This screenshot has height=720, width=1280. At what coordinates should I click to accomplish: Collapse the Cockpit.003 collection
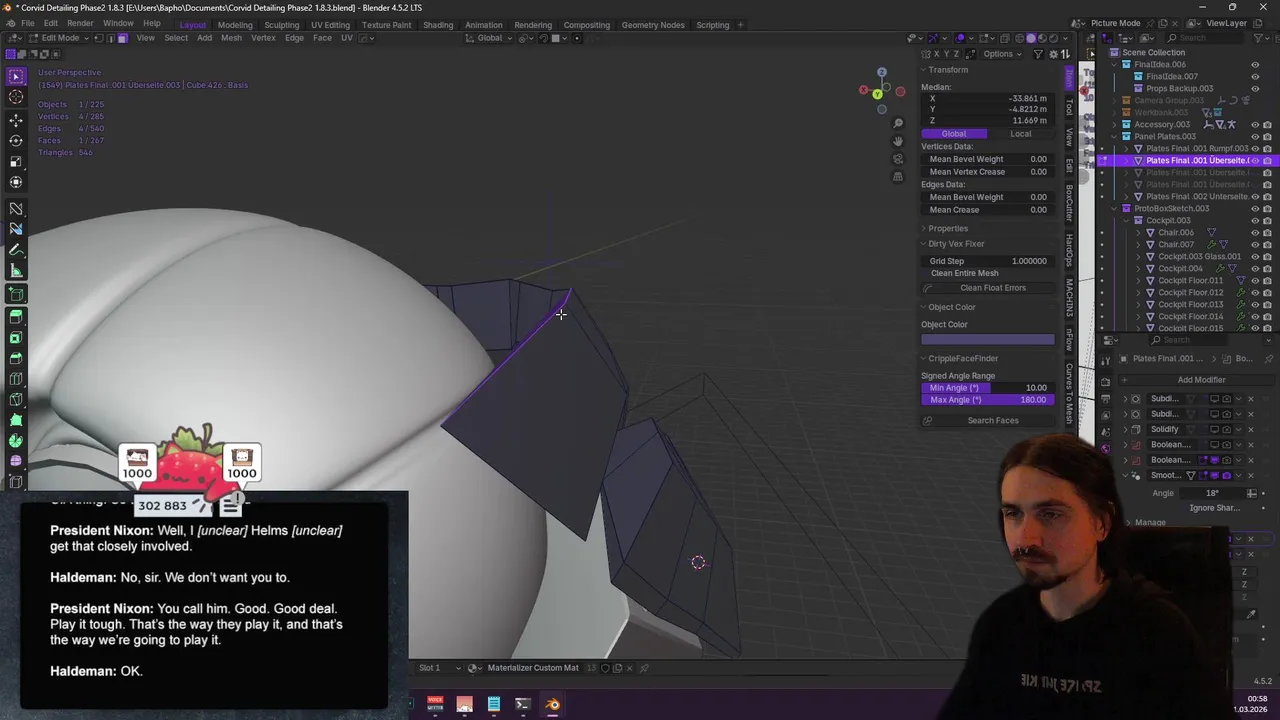(1126, 220)
